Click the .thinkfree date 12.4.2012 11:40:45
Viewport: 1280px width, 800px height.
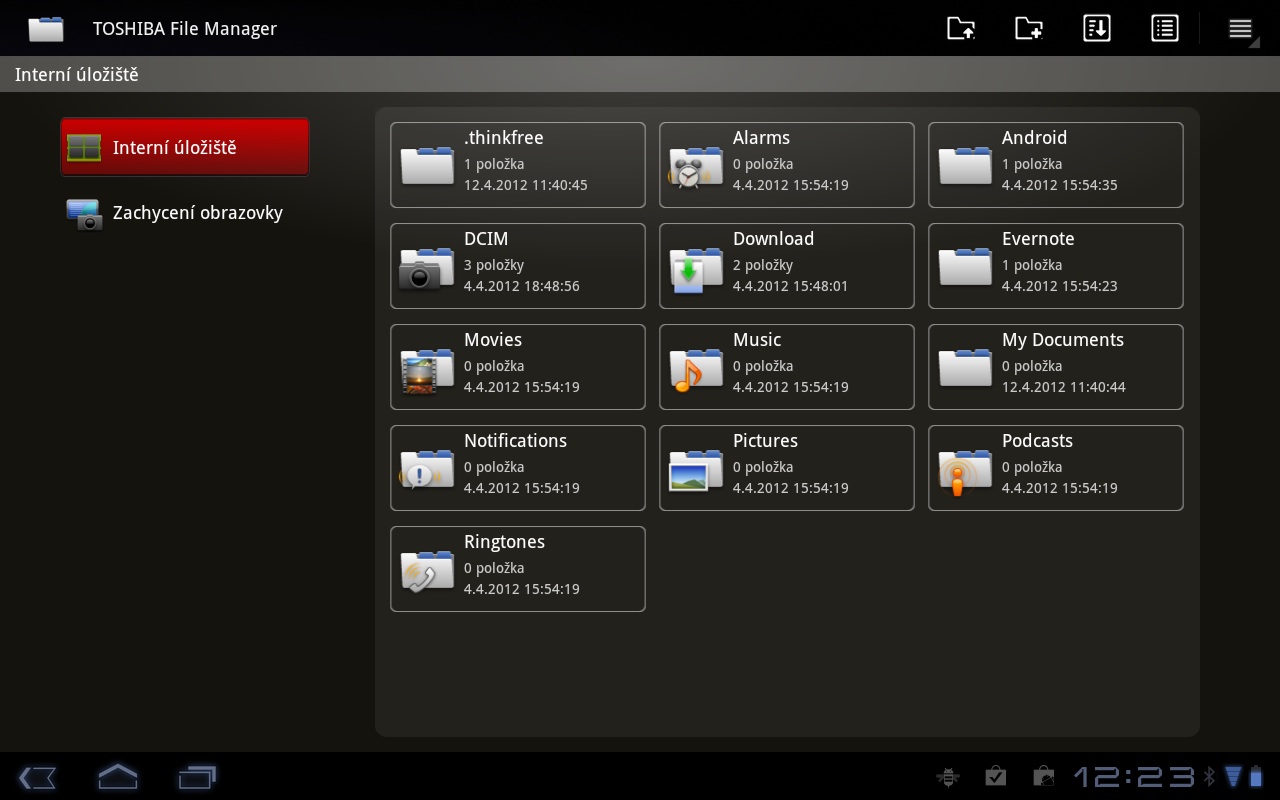(x=526, y=185)
